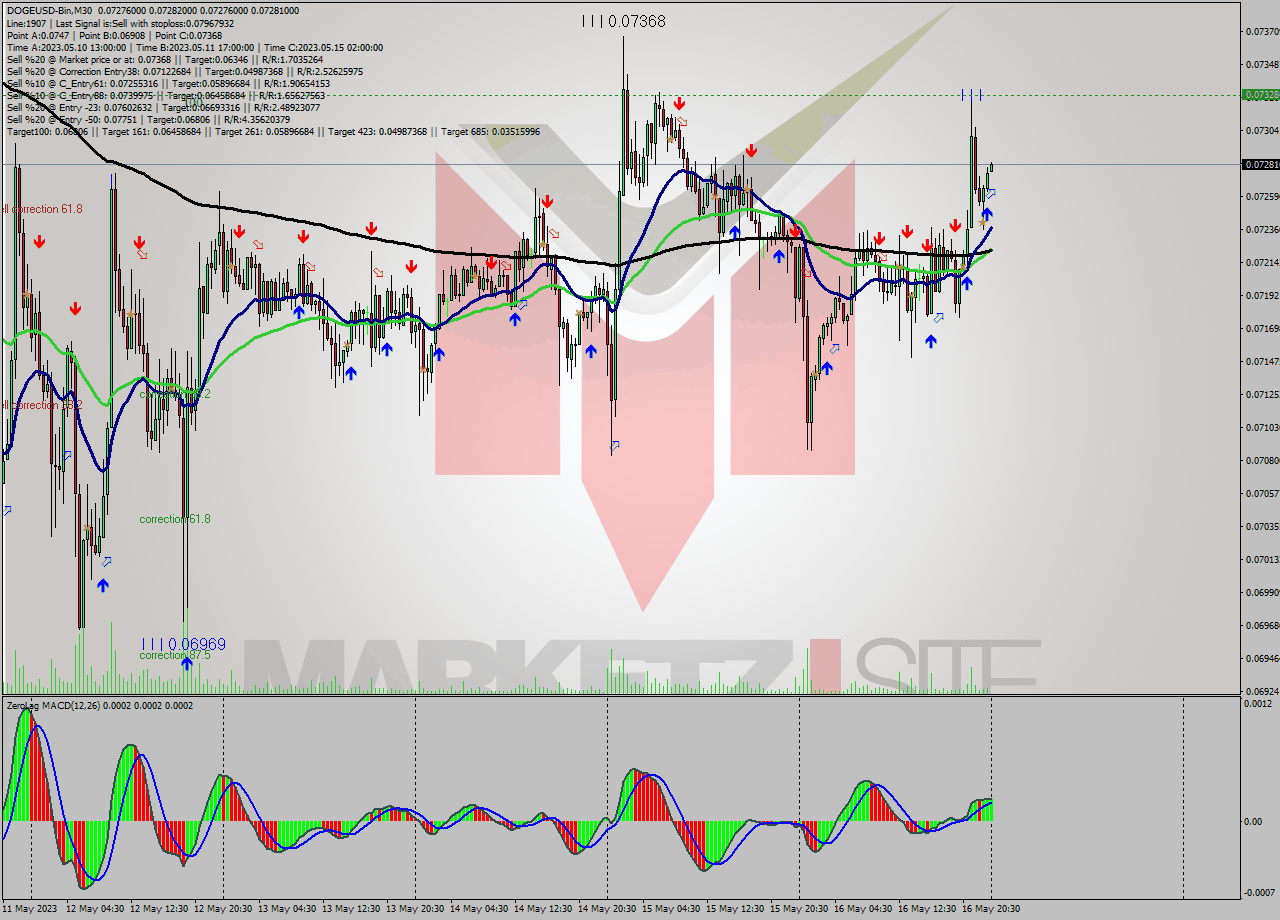
Task: Select the green 'correction 87.5' label
Action: (175, 655)
